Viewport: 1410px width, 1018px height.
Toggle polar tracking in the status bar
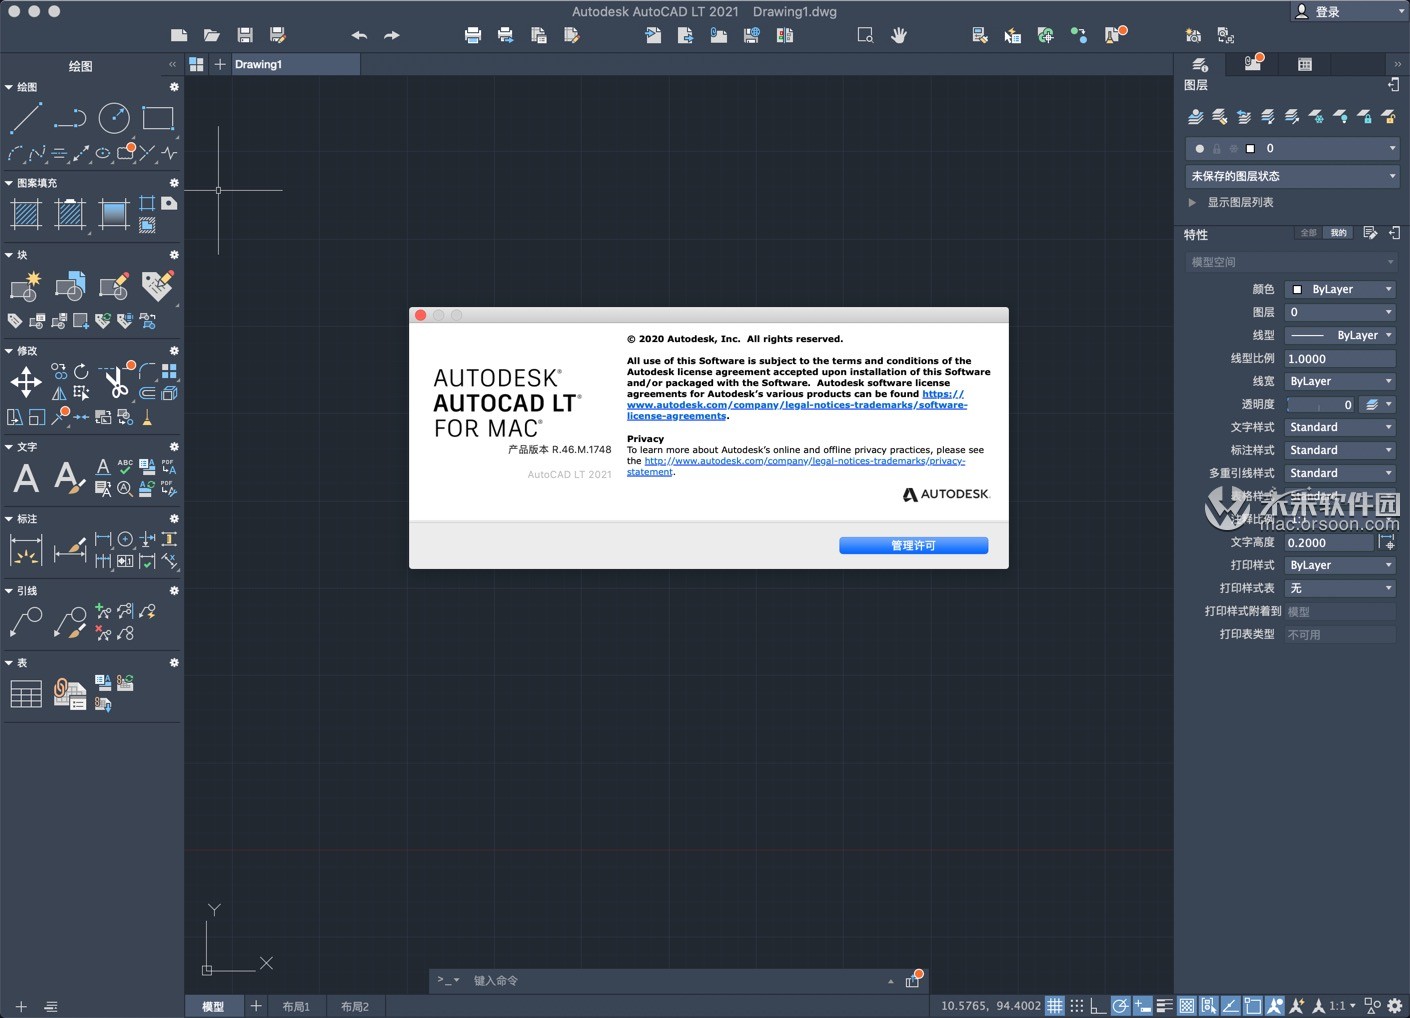(1120, 1005)
